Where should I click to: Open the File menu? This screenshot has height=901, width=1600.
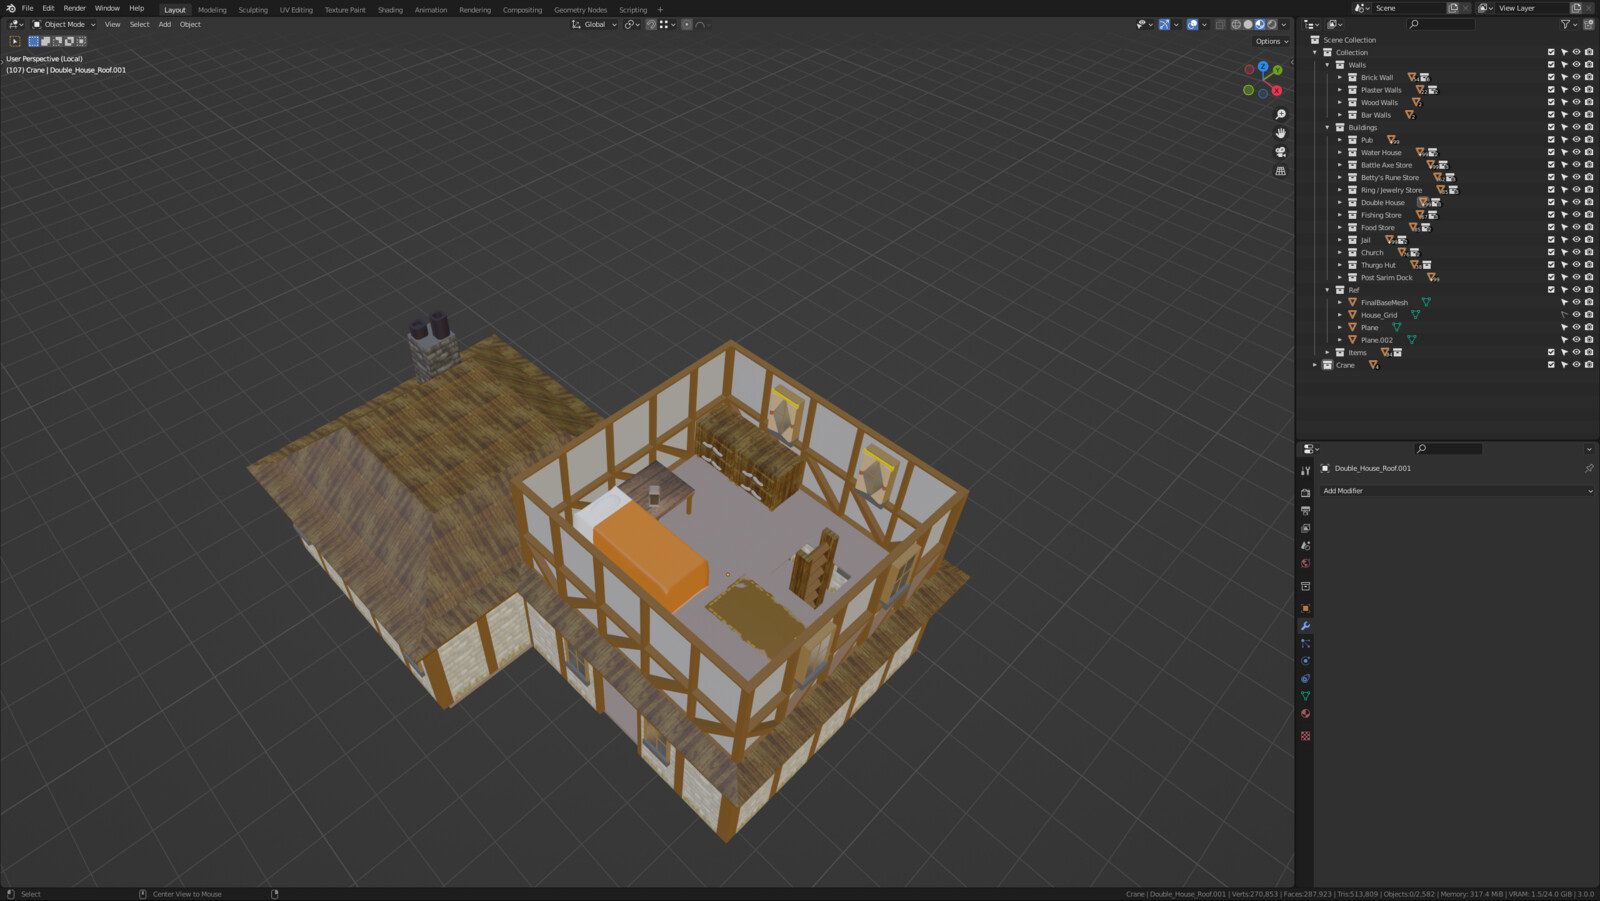[x=27, y=8]
